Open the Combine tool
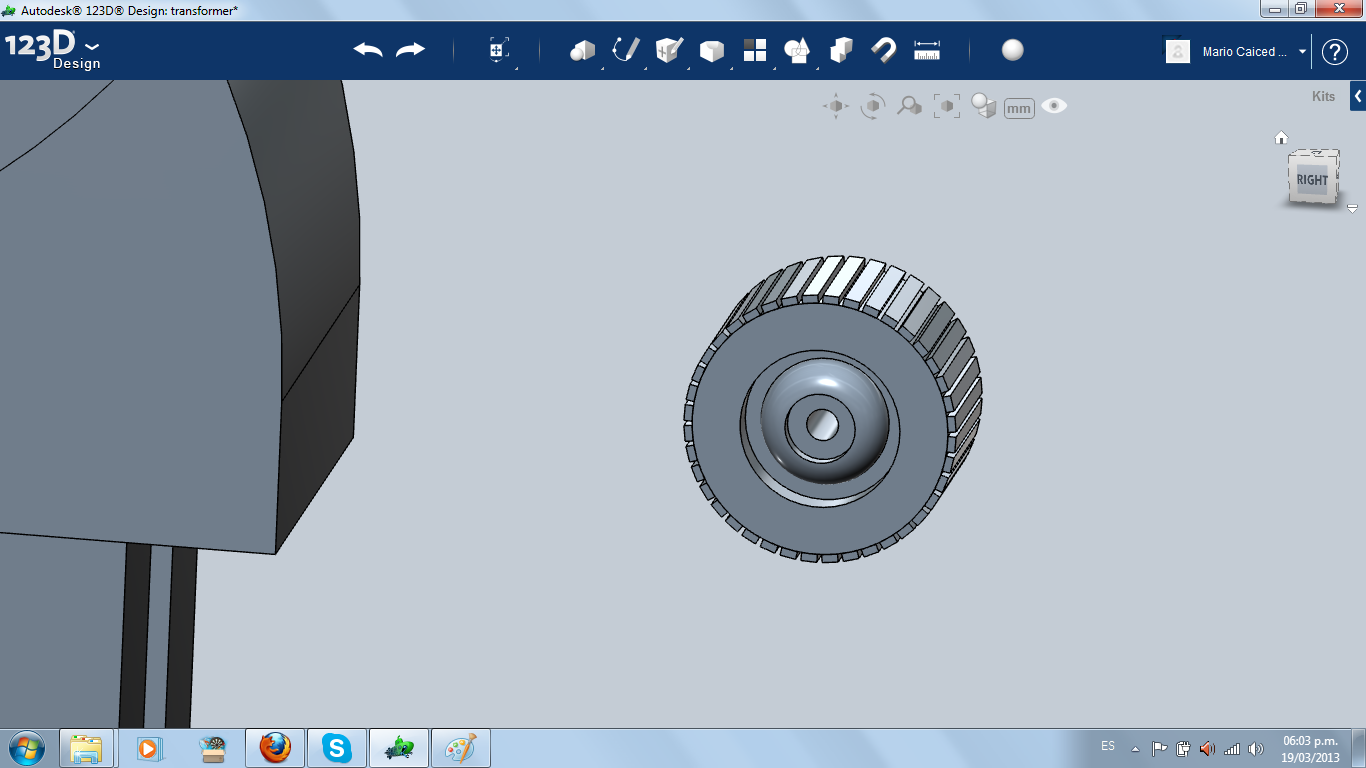Screen dimensions: 1366x768 click(x=841, y=50)
